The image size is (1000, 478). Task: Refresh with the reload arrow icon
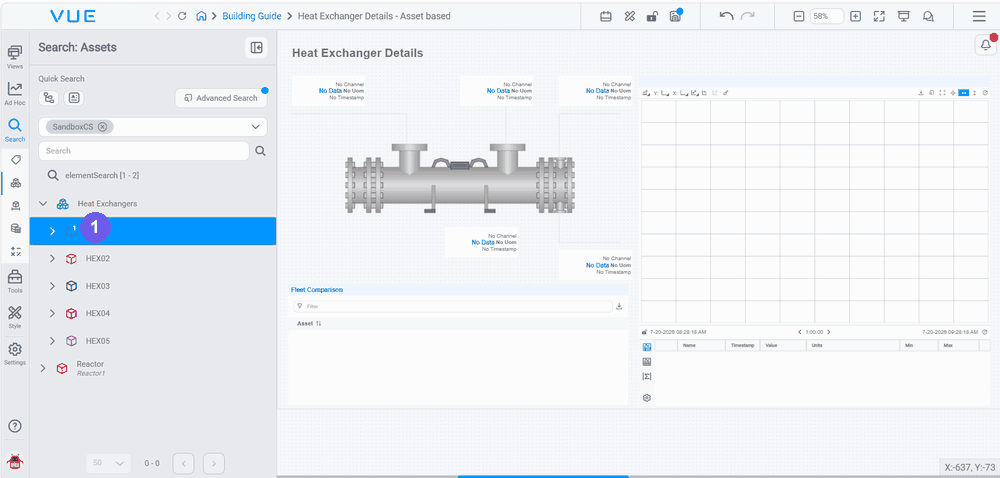click(x=182, y=16)
